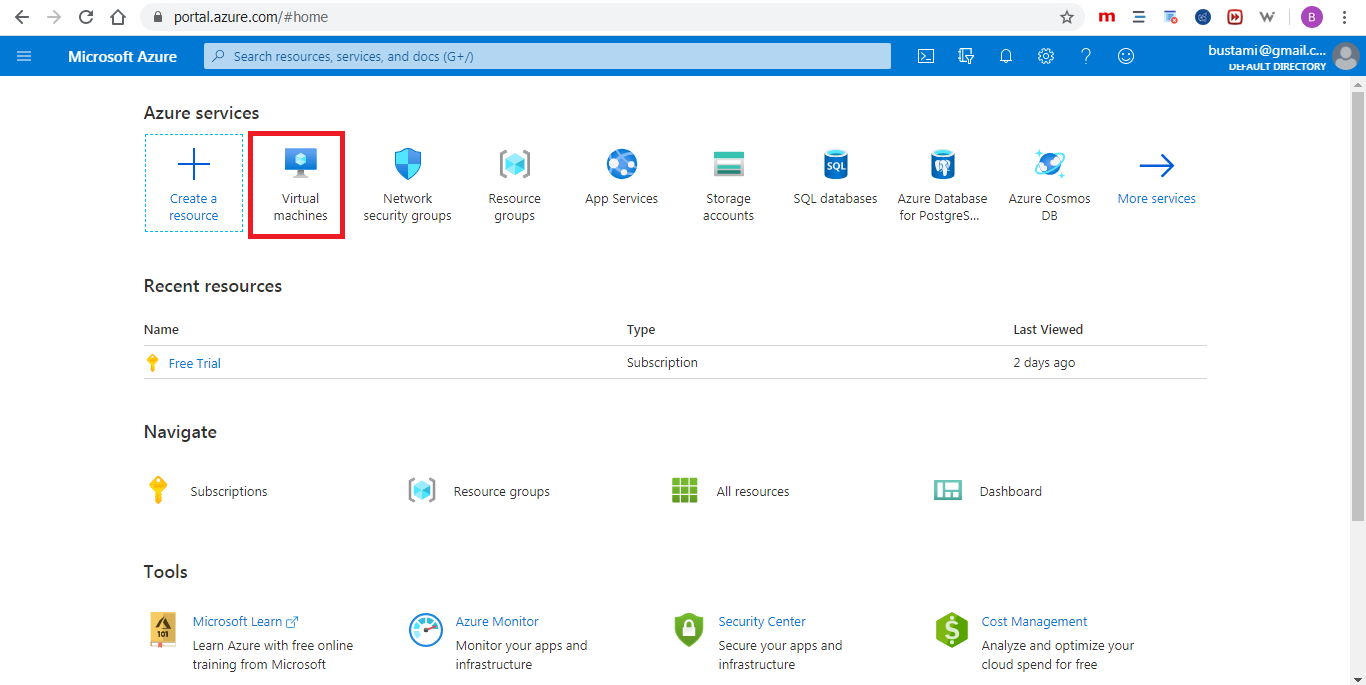Open the Cost Management link
The width and height of the screenshot is (1366, 685).
click(x=1034, y=622)
